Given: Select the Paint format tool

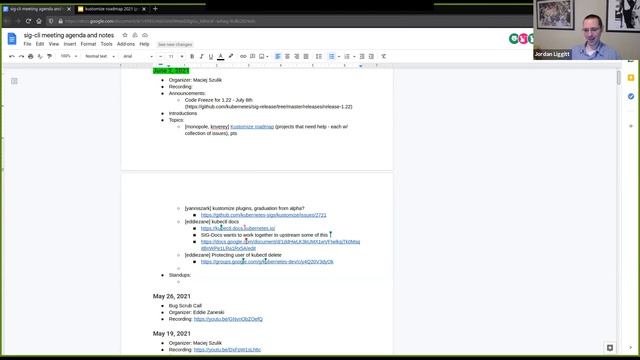Looking at the screenshot, I should click(x=49, y=56).
